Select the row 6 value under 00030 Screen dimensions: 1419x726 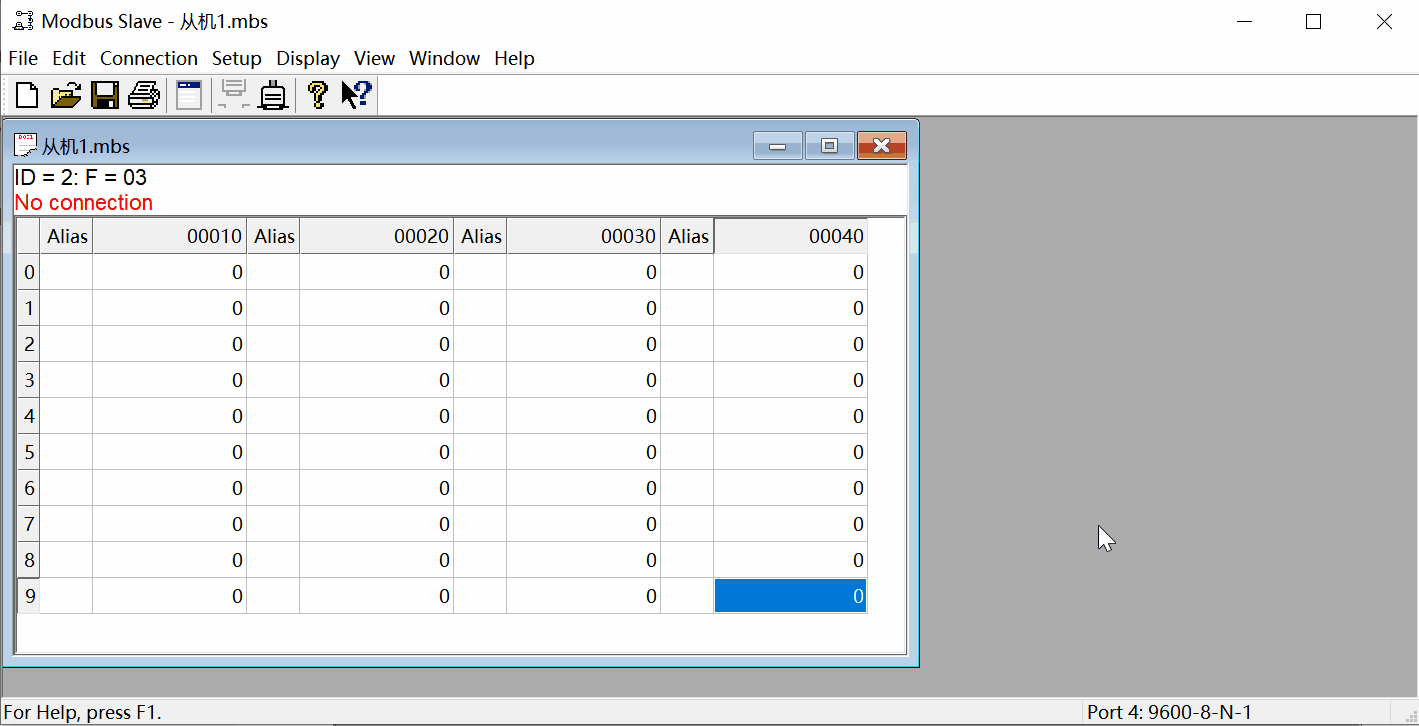pyautogui.click(x=583, y=488)
